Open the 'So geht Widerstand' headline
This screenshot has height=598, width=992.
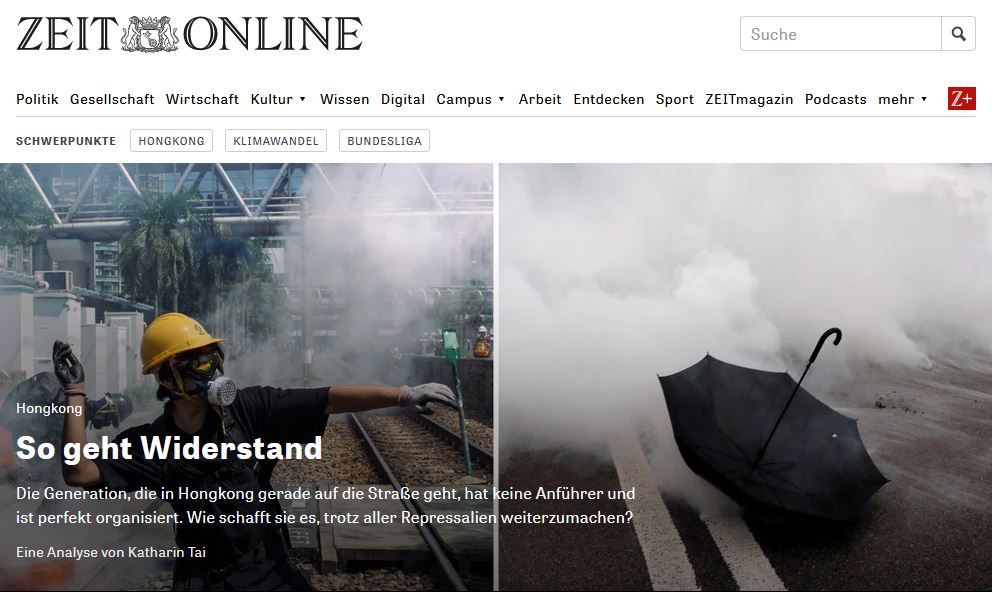click(169, 448)
